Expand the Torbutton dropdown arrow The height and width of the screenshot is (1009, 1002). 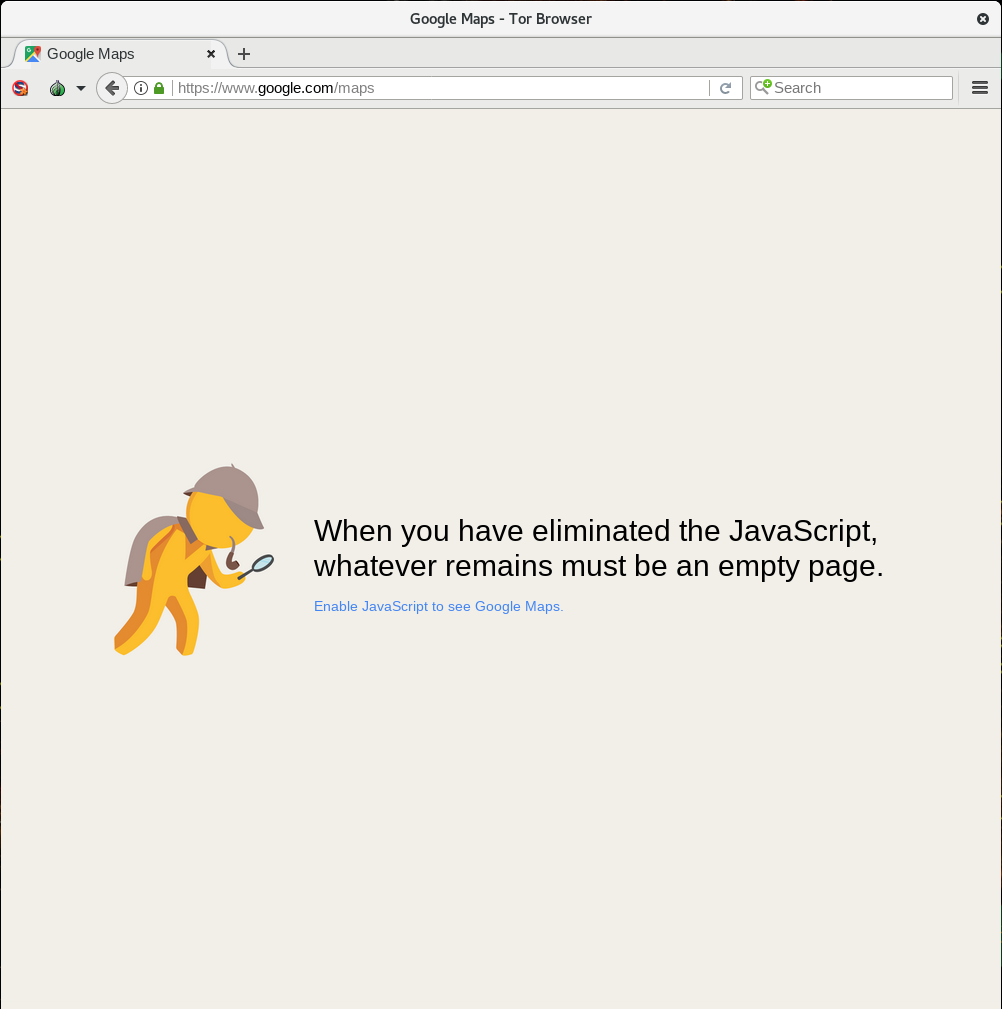80,88
